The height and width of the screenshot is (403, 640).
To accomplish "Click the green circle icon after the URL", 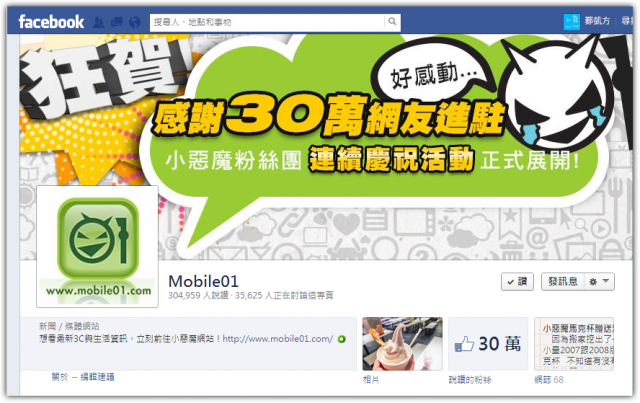I will pos(342,339).
